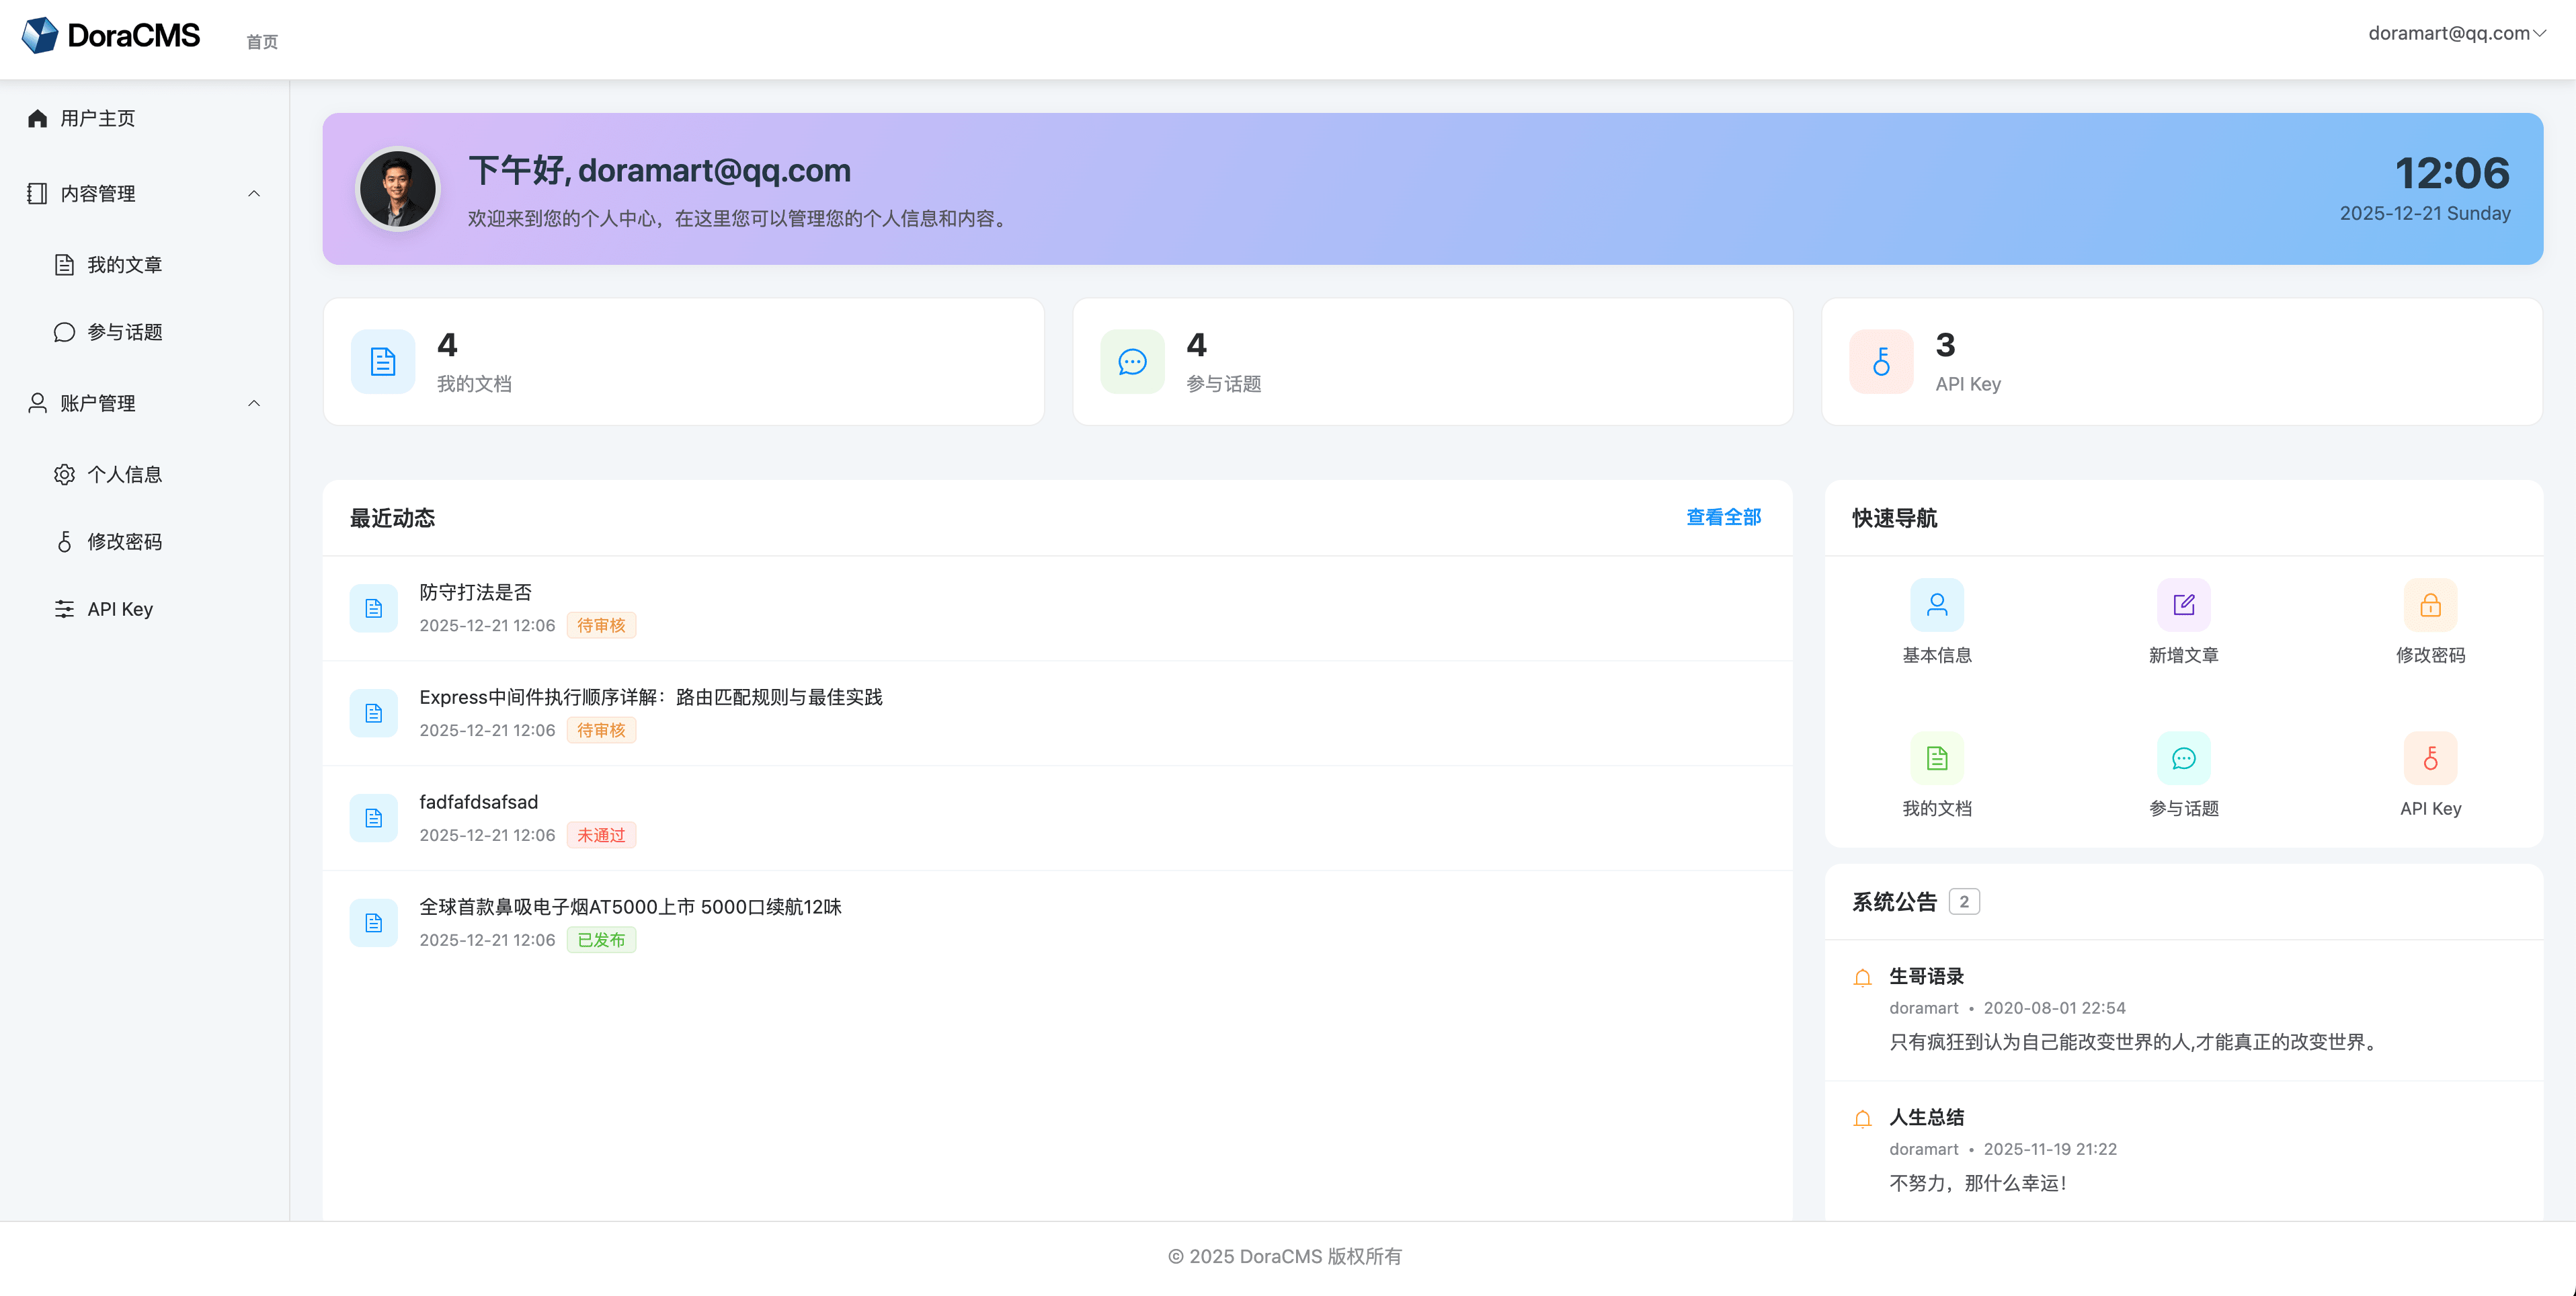Image resolution: width=2576 pixels, height=1296 pixels.
Task: Click the 查看全部 link in recent activity
Action: (x=1722, y=518)
